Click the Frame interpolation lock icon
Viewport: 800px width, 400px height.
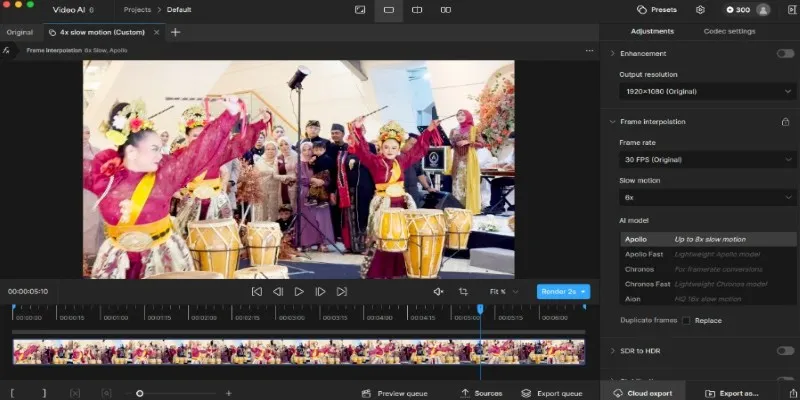(786, 122)
